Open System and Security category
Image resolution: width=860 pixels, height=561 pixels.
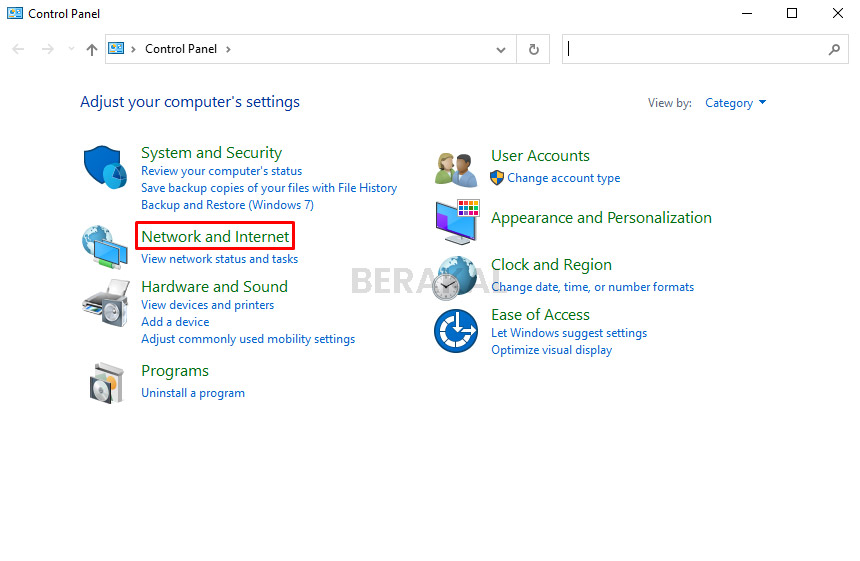tap(212, 152)
